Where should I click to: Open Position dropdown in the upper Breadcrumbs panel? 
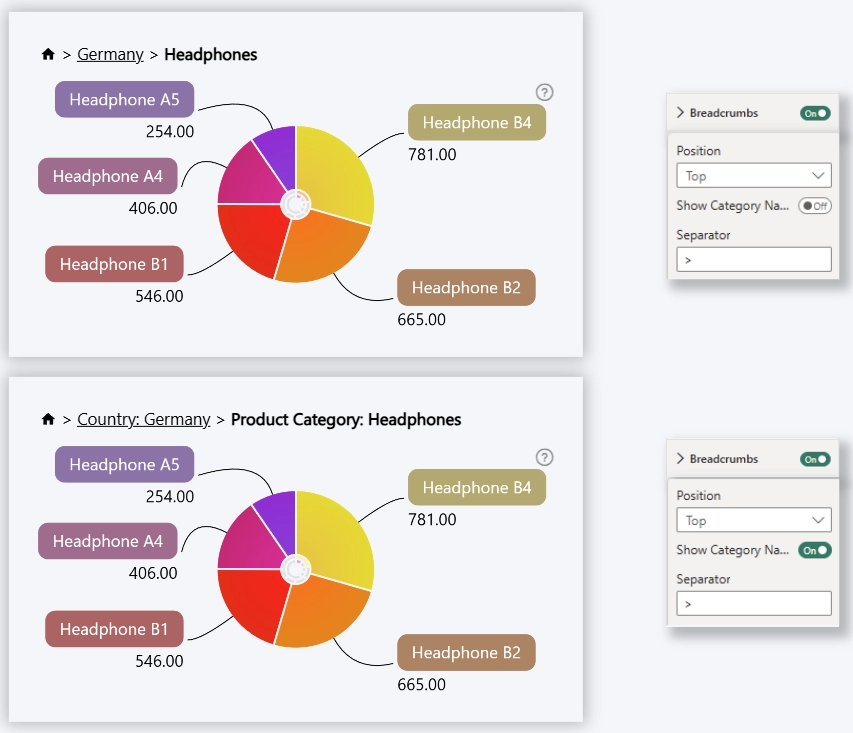753,176
